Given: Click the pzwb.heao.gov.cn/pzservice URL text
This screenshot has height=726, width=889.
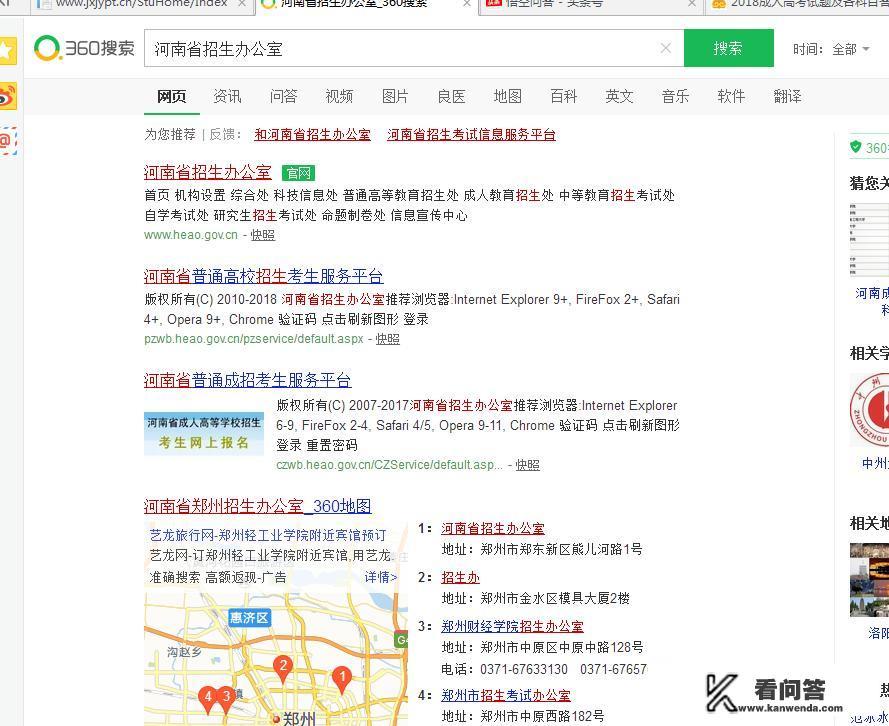Looking at the screenshot, I should [x=253, y=339].
